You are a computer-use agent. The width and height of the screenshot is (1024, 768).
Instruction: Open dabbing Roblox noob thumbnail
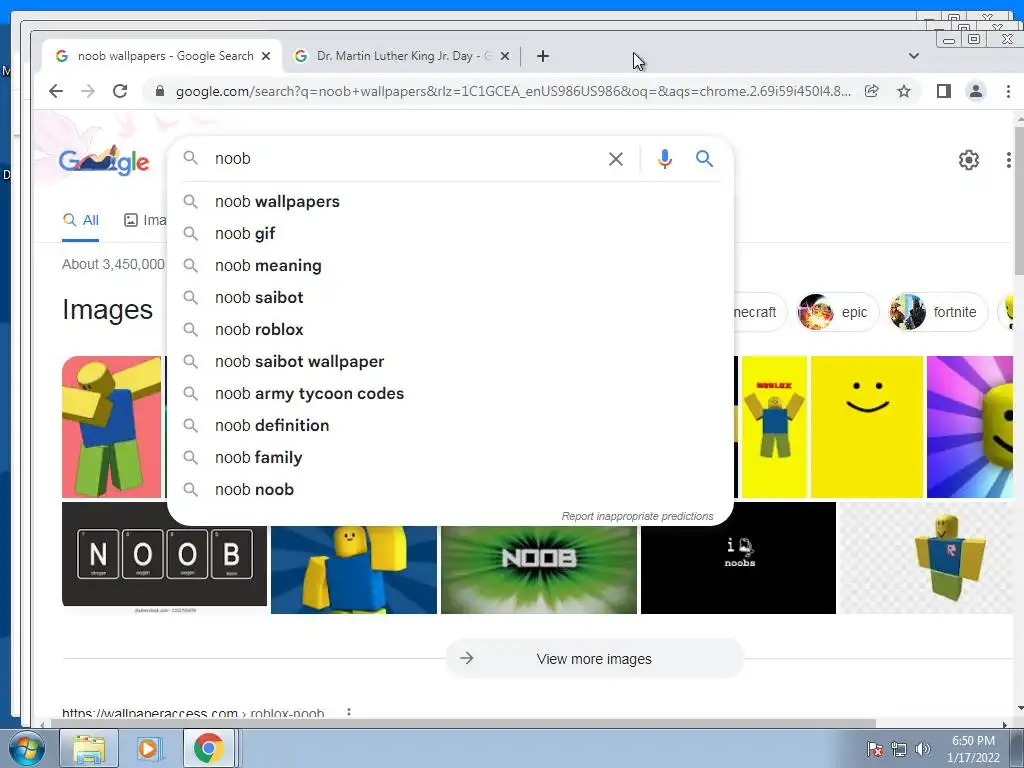point(112,426)
